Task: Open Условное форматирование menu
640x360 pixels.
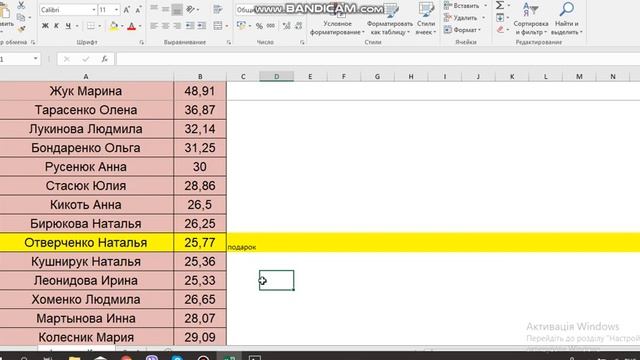Action: (337, 19)
